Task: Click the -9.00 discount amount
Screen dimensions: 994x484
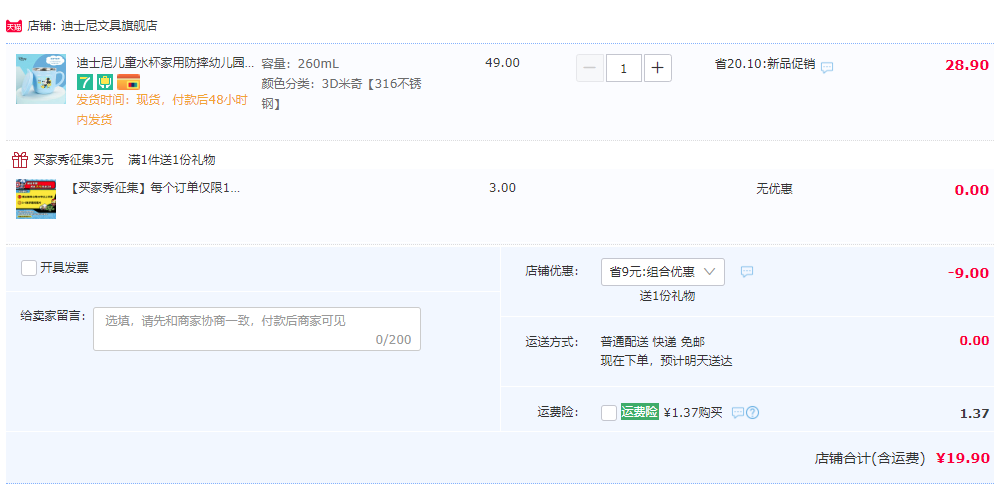Action: point(968,273)
